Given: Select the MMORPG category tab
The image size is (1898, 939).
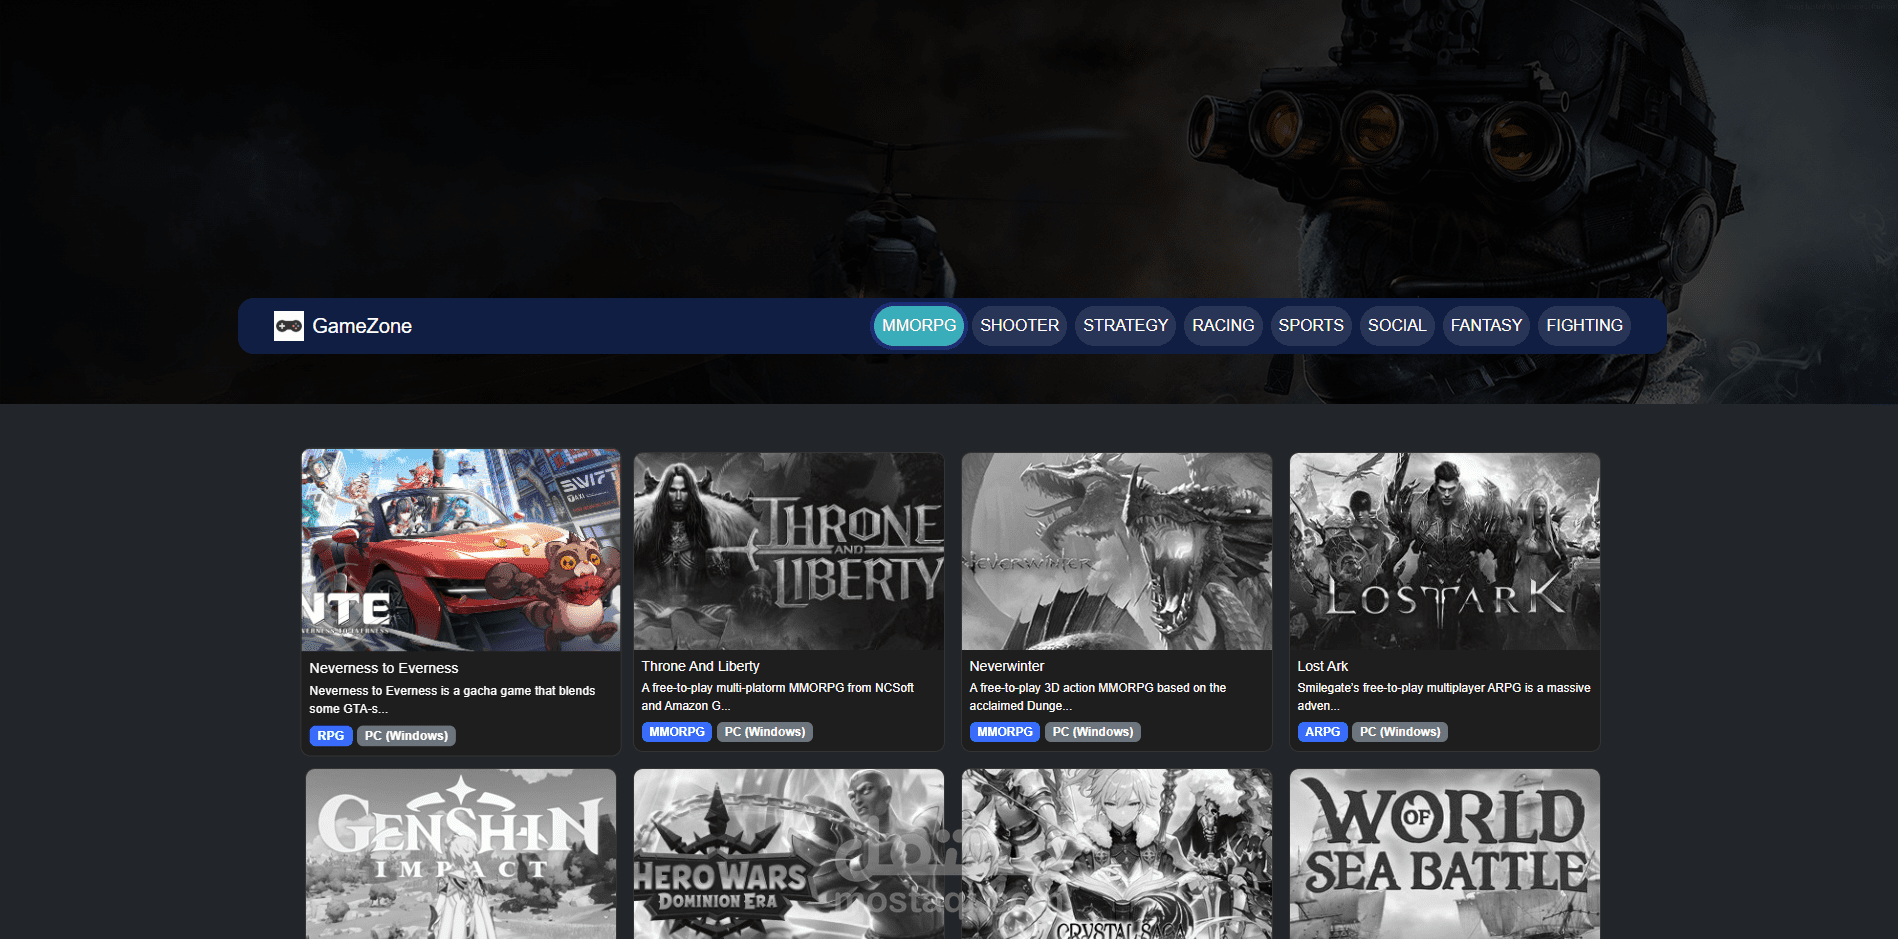Looking at the screenshot, I should [919, 326].
